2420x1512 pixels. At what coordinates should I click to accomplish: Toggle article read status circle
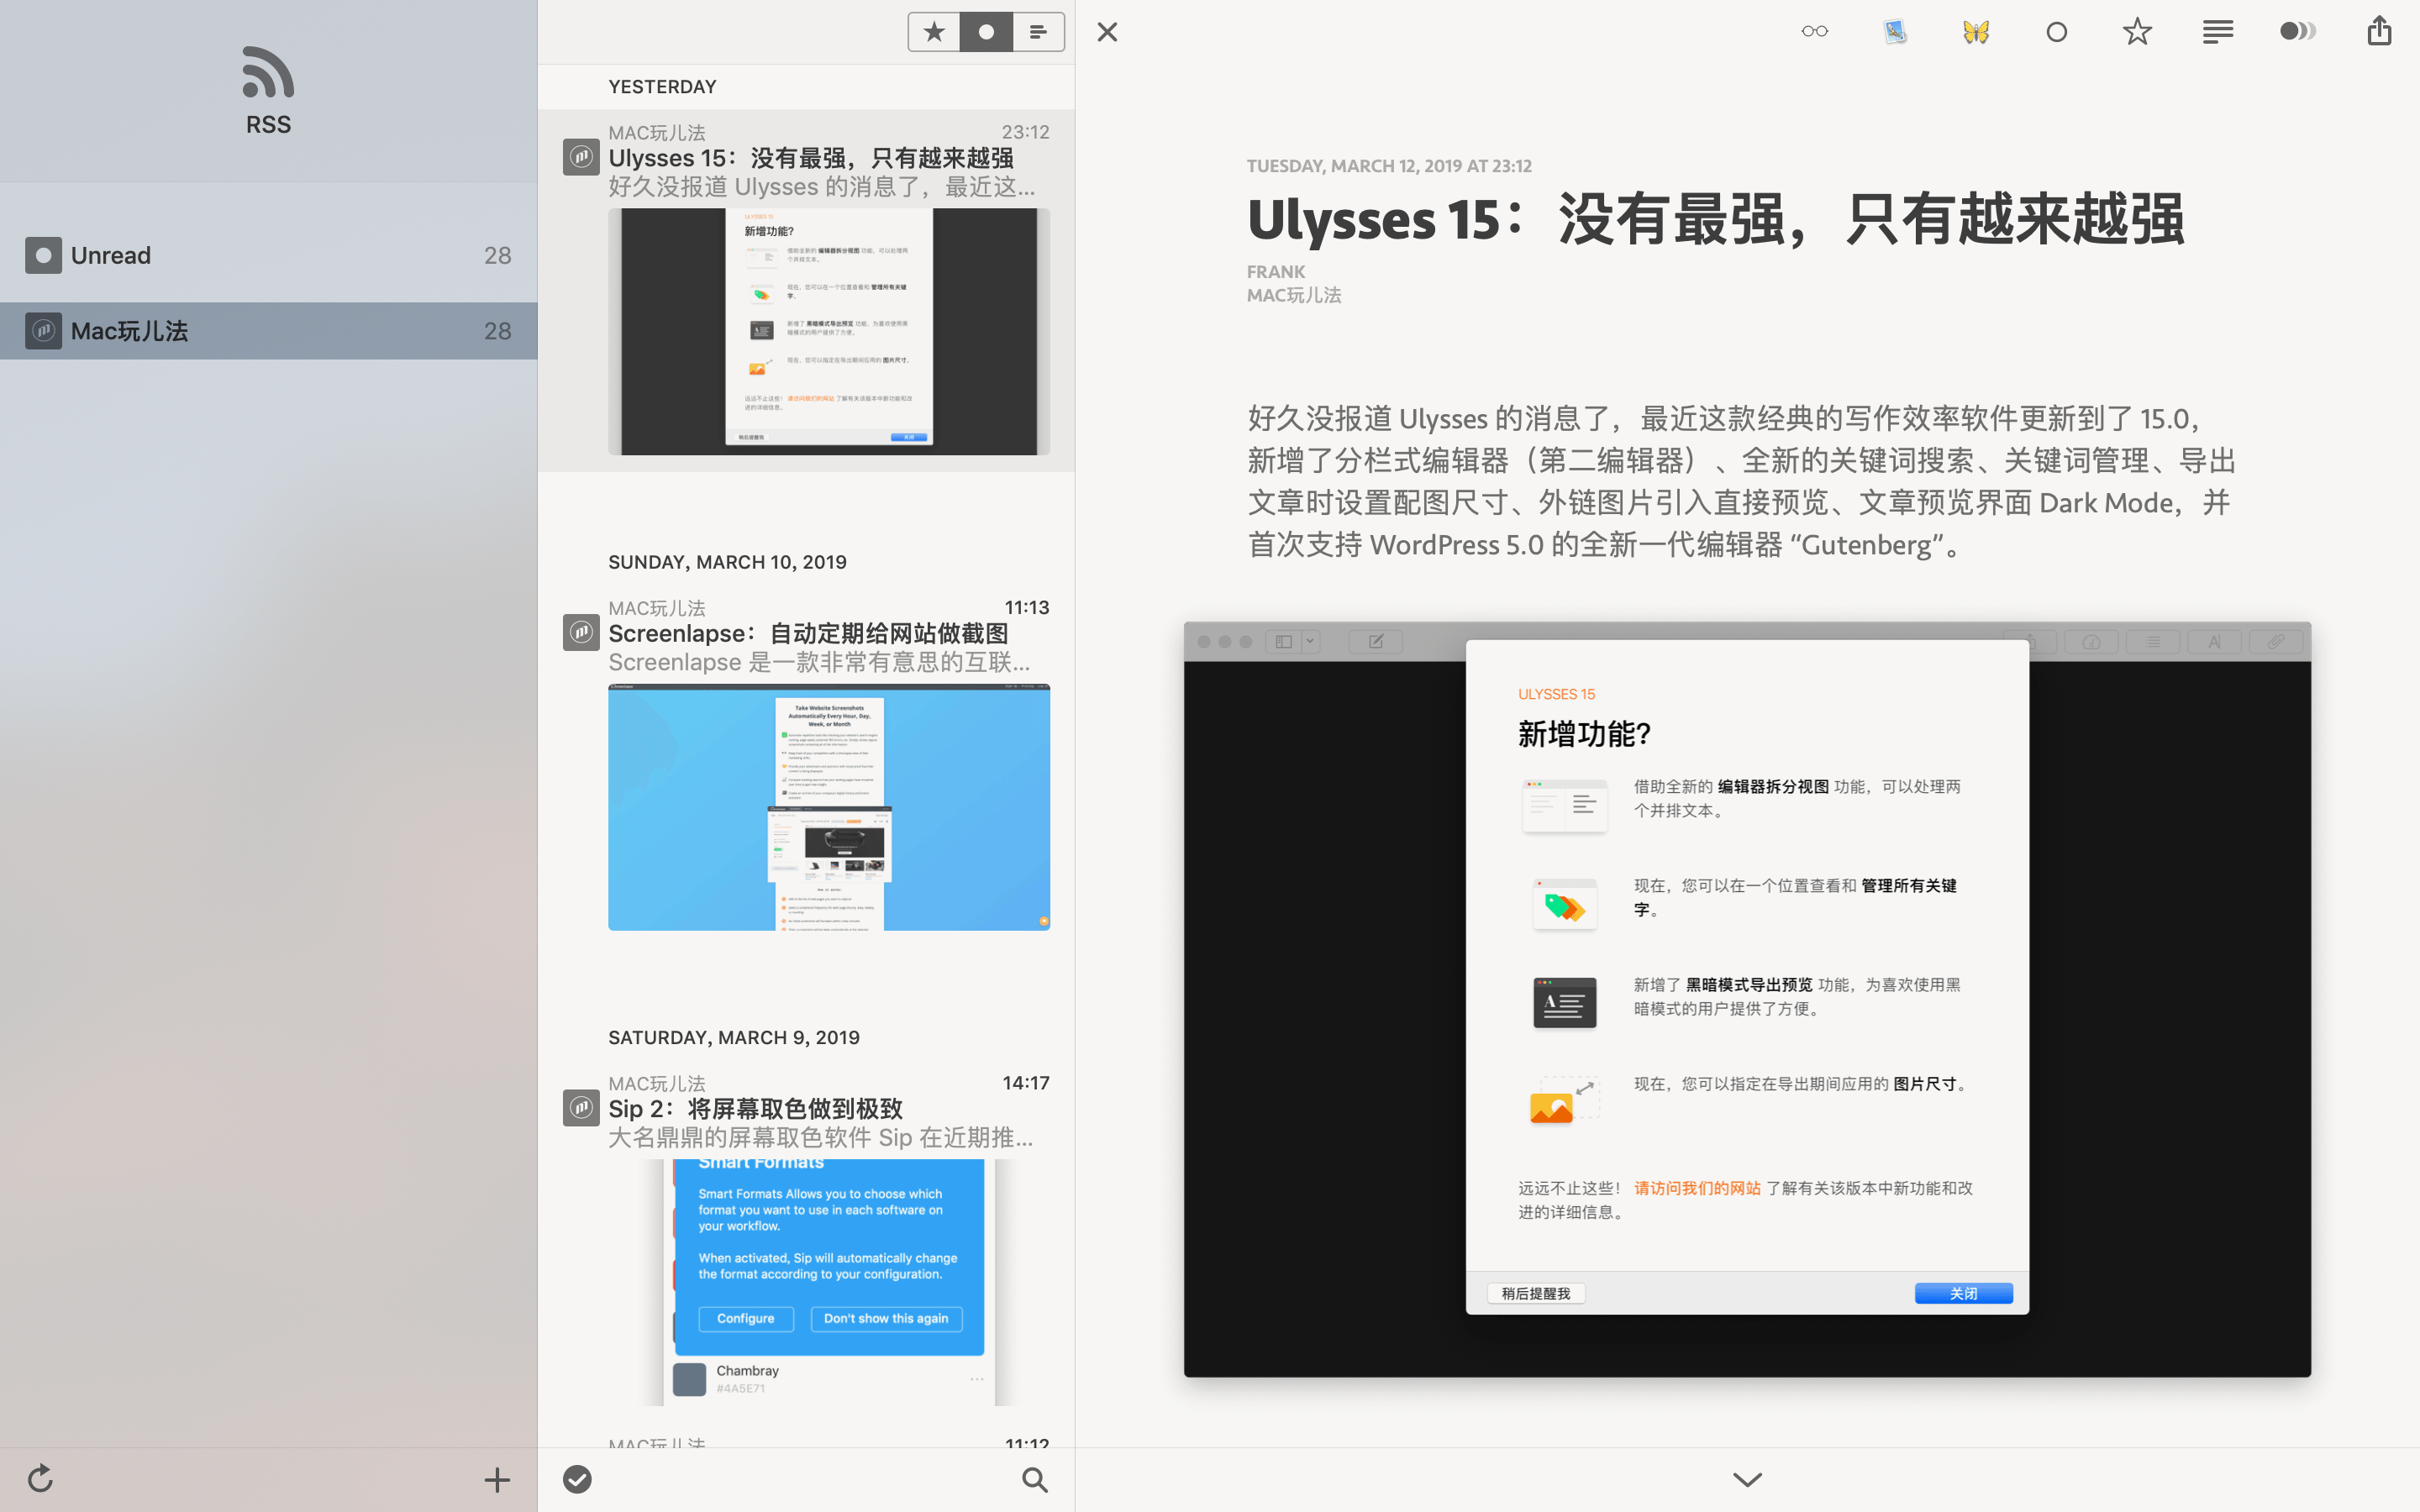[2057, 32]
